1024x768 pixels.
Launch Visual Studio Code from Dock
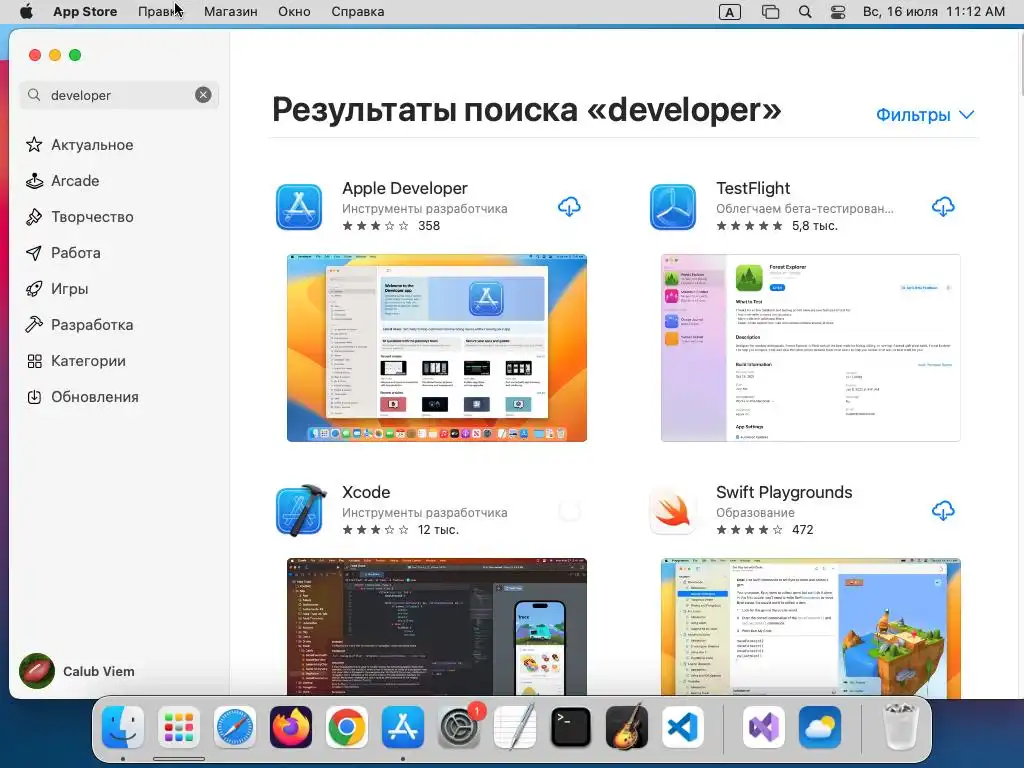(682, 727)
